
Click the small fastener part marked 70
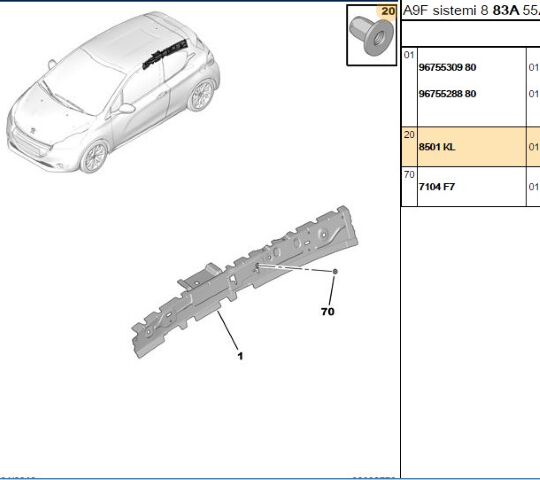coord(335,272)
